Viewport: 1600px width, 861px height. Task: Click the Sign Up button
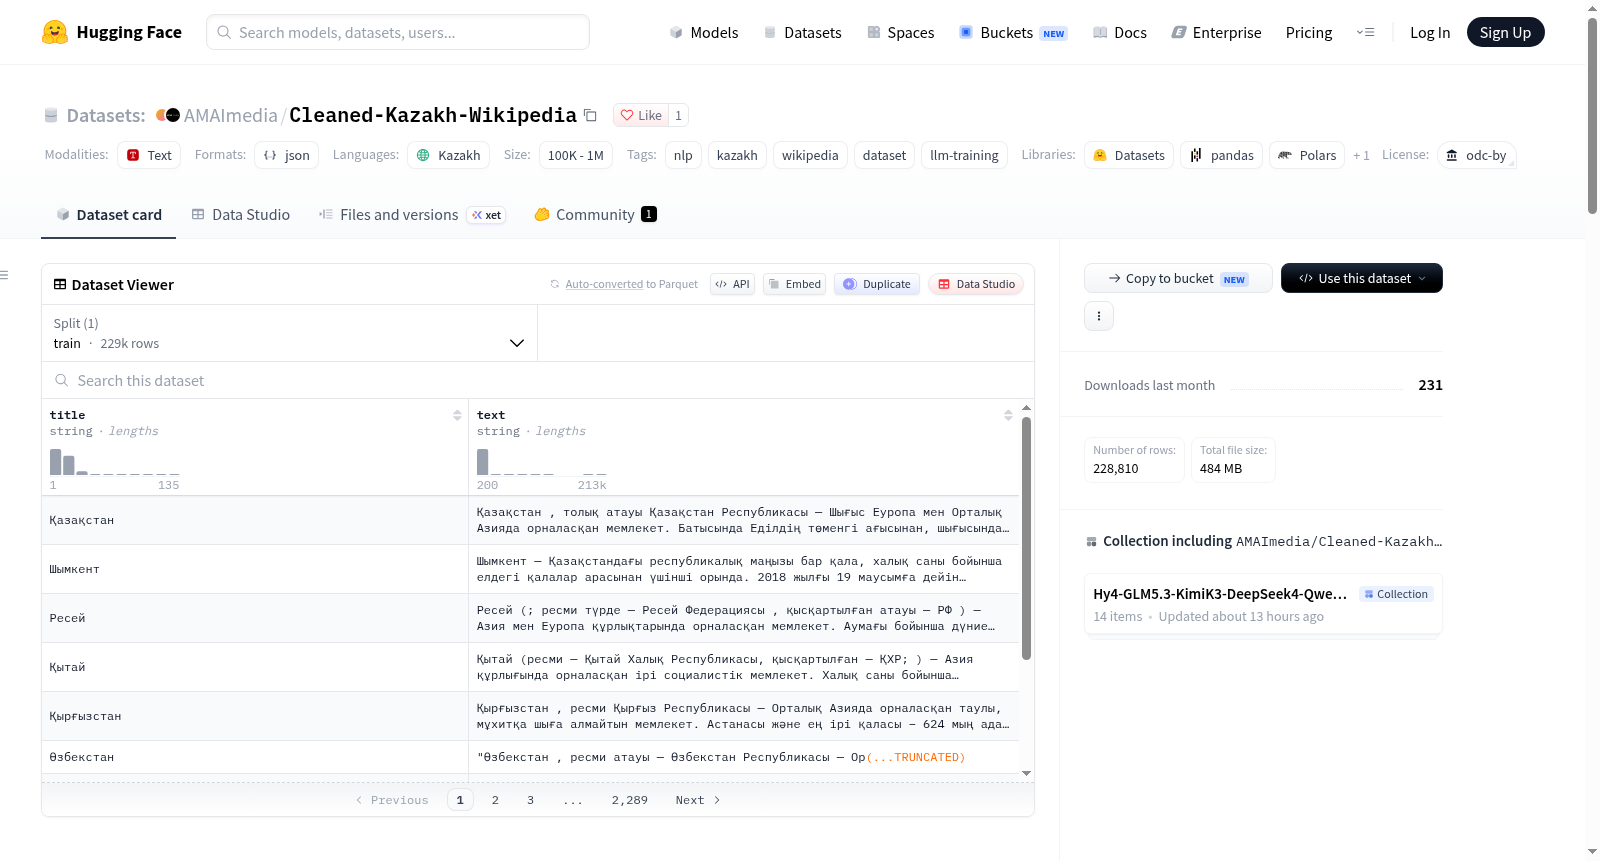tap(1505, 33)
